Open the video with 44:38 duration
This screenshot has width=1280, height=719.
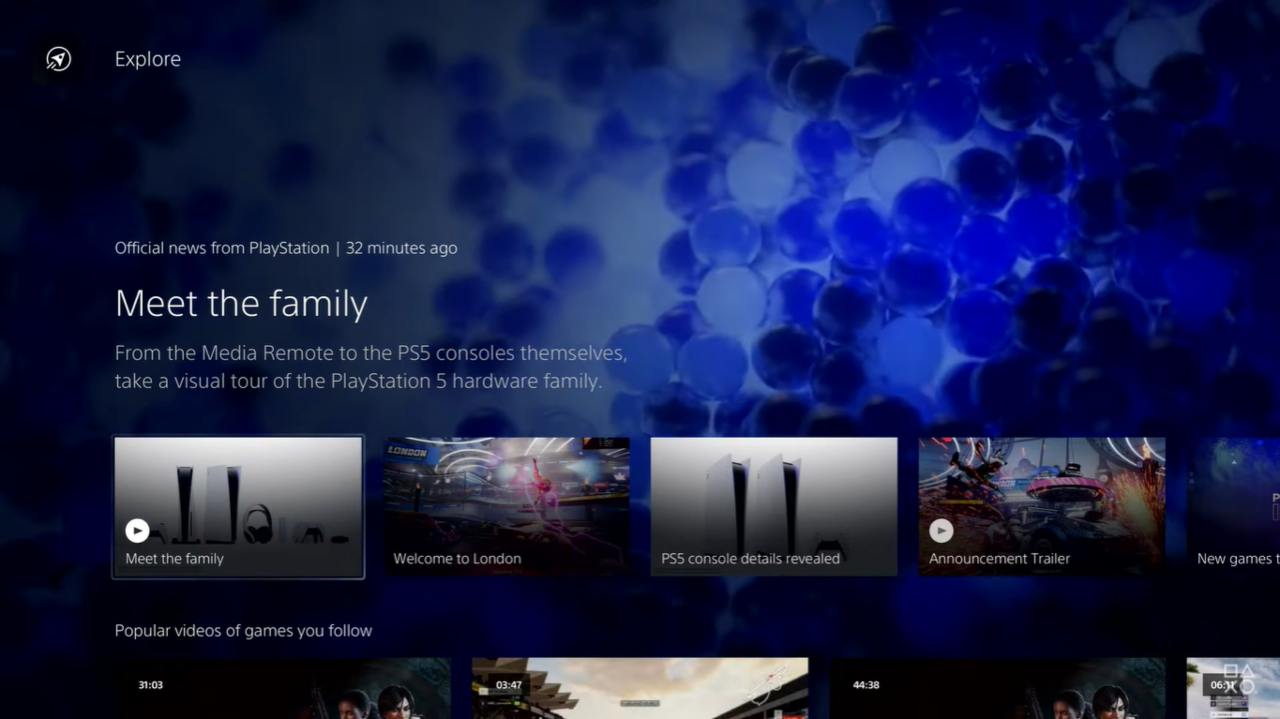tap(997, 688)
